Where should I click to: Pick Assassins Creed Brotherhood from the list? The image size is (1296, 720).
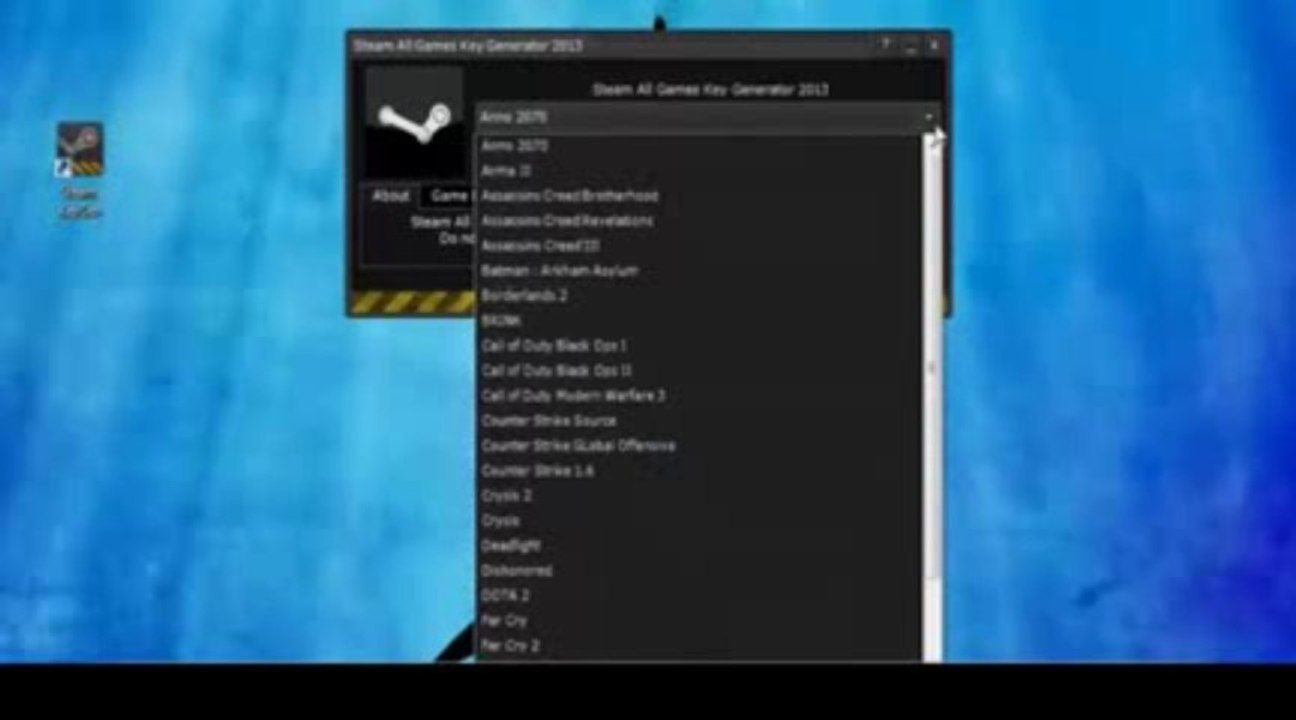coord(698,196)
